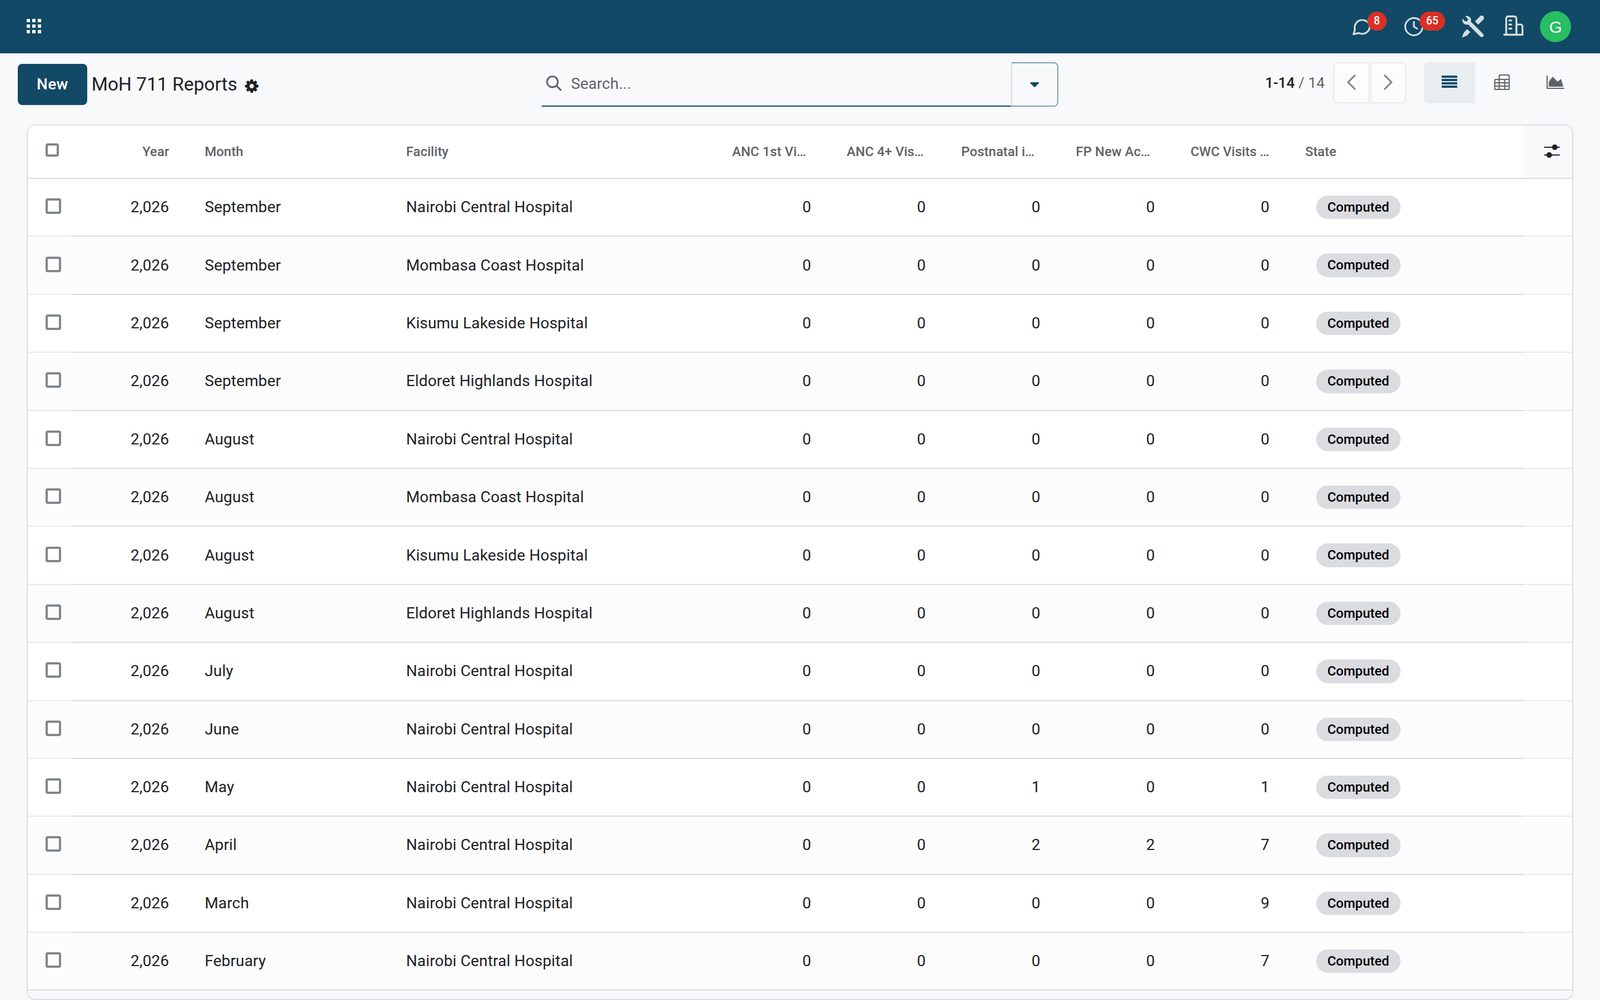Select the September Mombasa Coast Hospital row checkbox
The width and height of the screenshot is (1600, 1000).
[x=53, y=264]
